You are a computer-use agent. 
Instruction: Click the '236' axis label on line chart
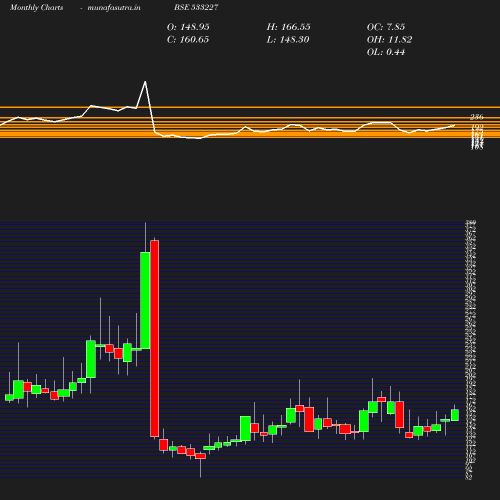477,117
